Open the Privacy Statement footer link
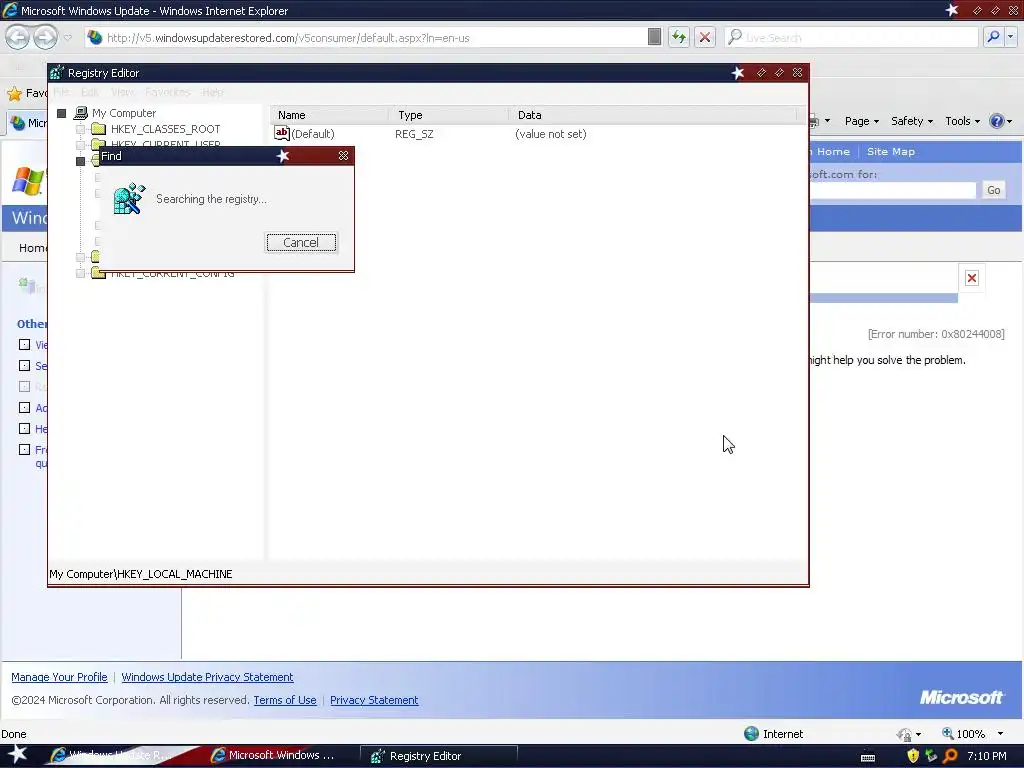The image size is (1024, 768). [x=374, y=700]
